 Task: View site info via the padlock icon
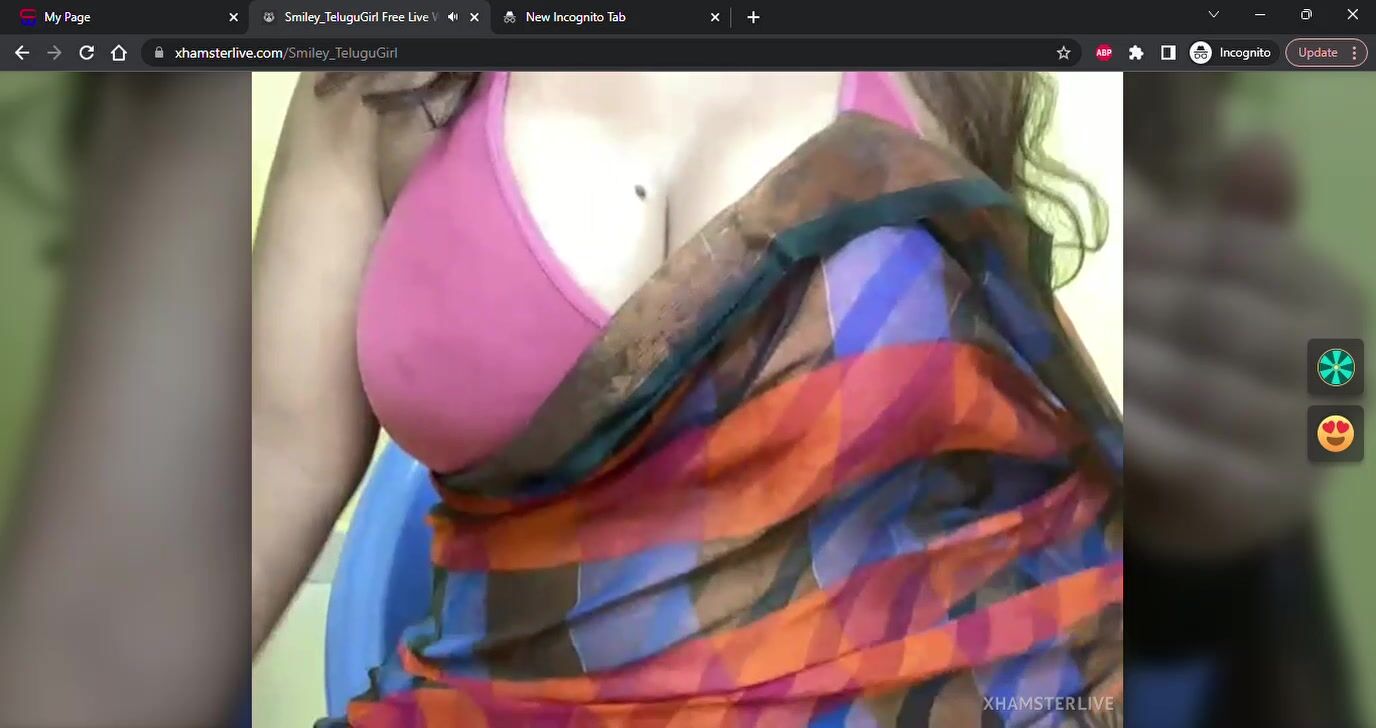[159, 53]
